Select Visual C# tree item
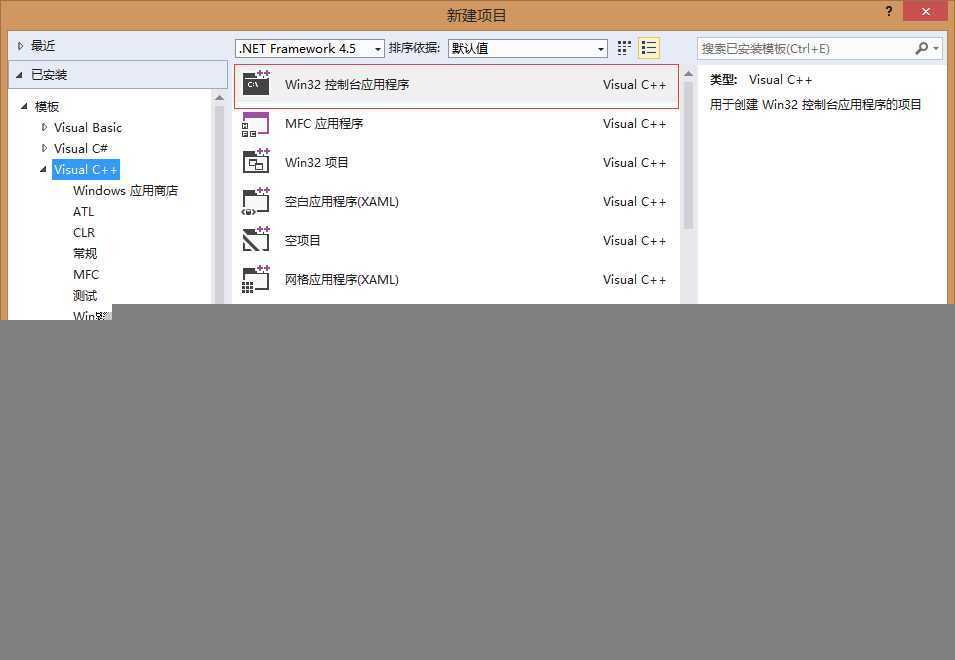 point(80,148)
